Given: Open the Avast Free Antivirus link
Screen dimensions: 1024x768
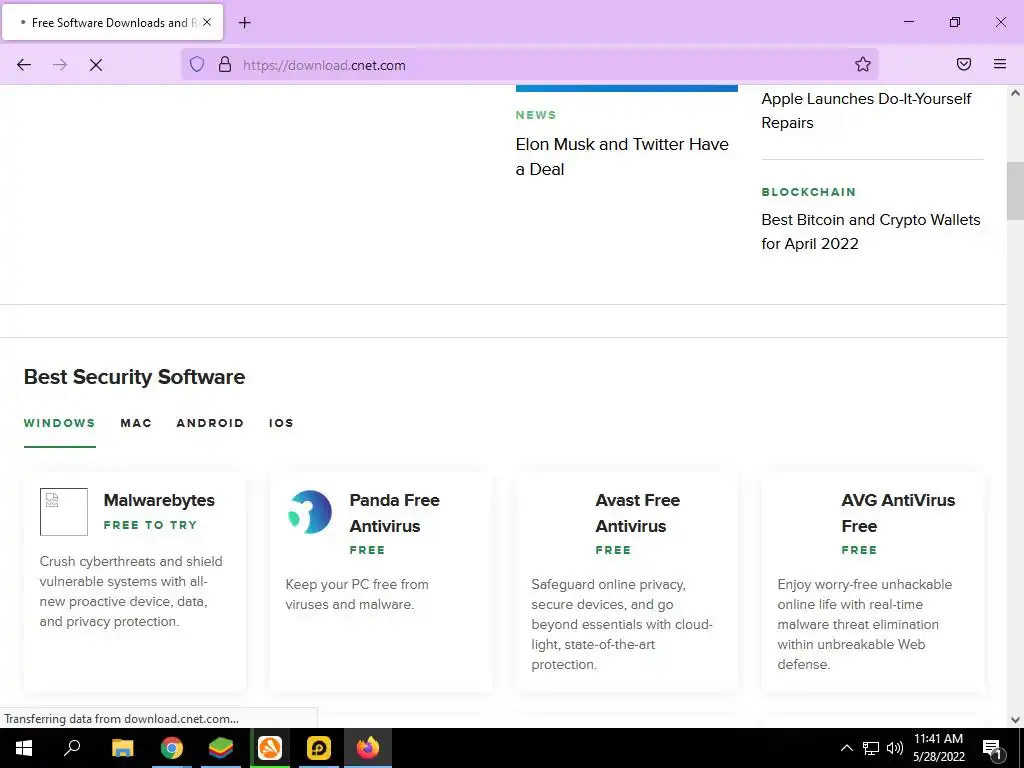Looking at the screenshot, I should click(x=637, y=513).
